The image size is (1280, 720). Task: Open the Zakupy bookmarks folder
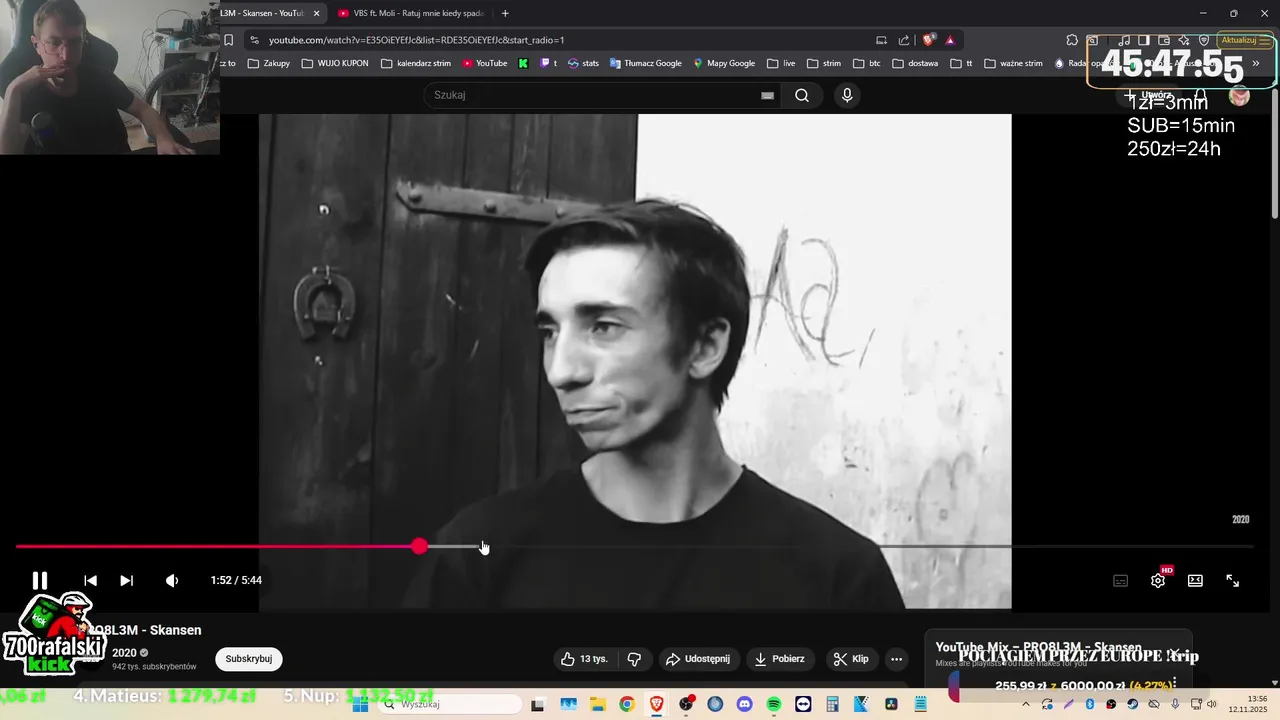(x=269, y=63)
